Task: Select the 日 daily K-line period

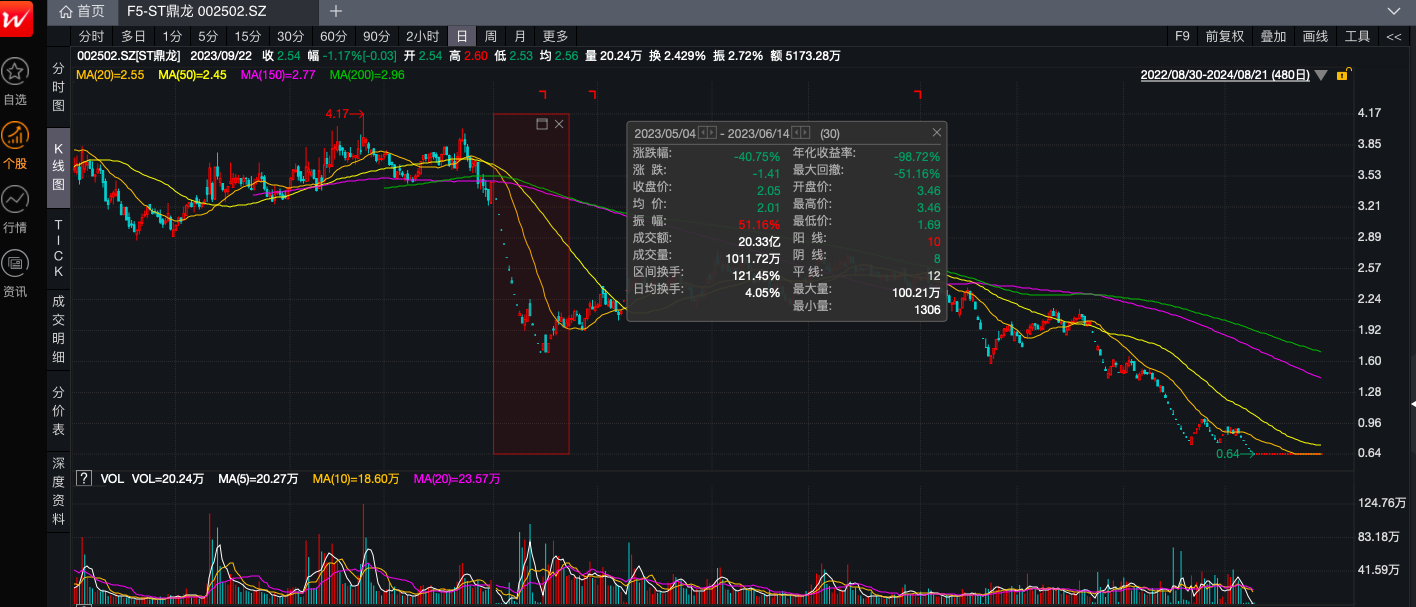Action: 462,36
